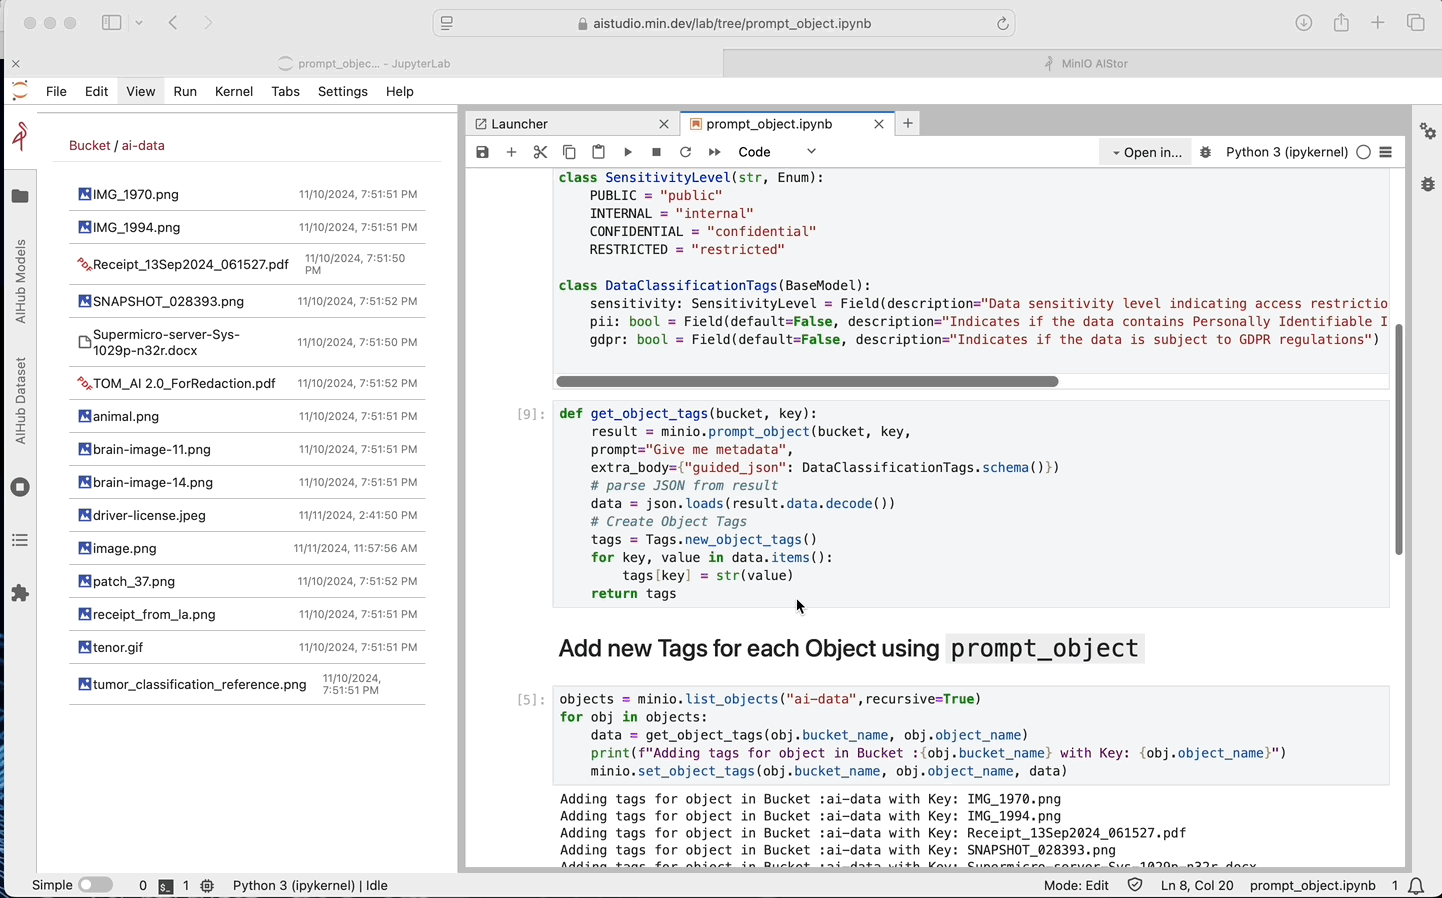The image size is (1442, 898).
Task: Select the Python 3 (ipykernel) kernel button
Action: pyautogui.click(x=1286, y=152)
